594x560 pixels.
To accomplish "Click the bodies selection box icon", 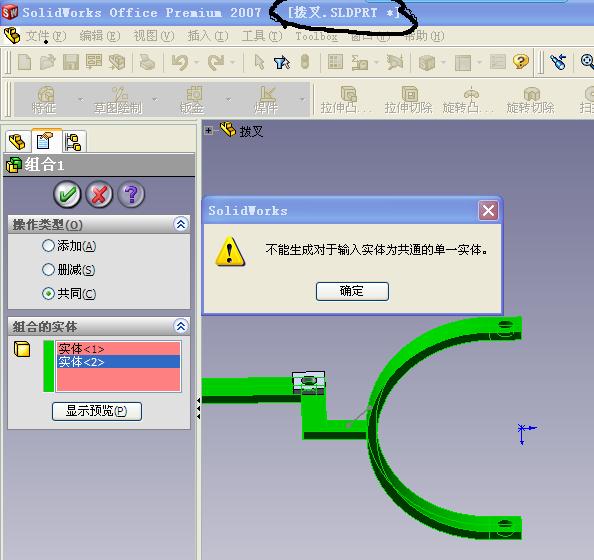I will pos(22,349).
